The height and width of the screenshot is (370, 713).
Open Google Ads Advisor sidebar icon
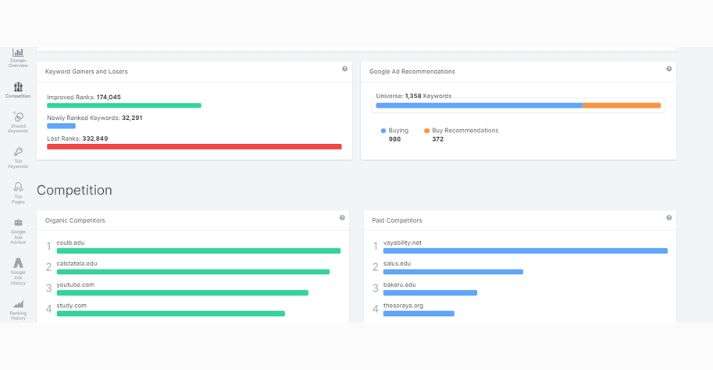point(18,231)
